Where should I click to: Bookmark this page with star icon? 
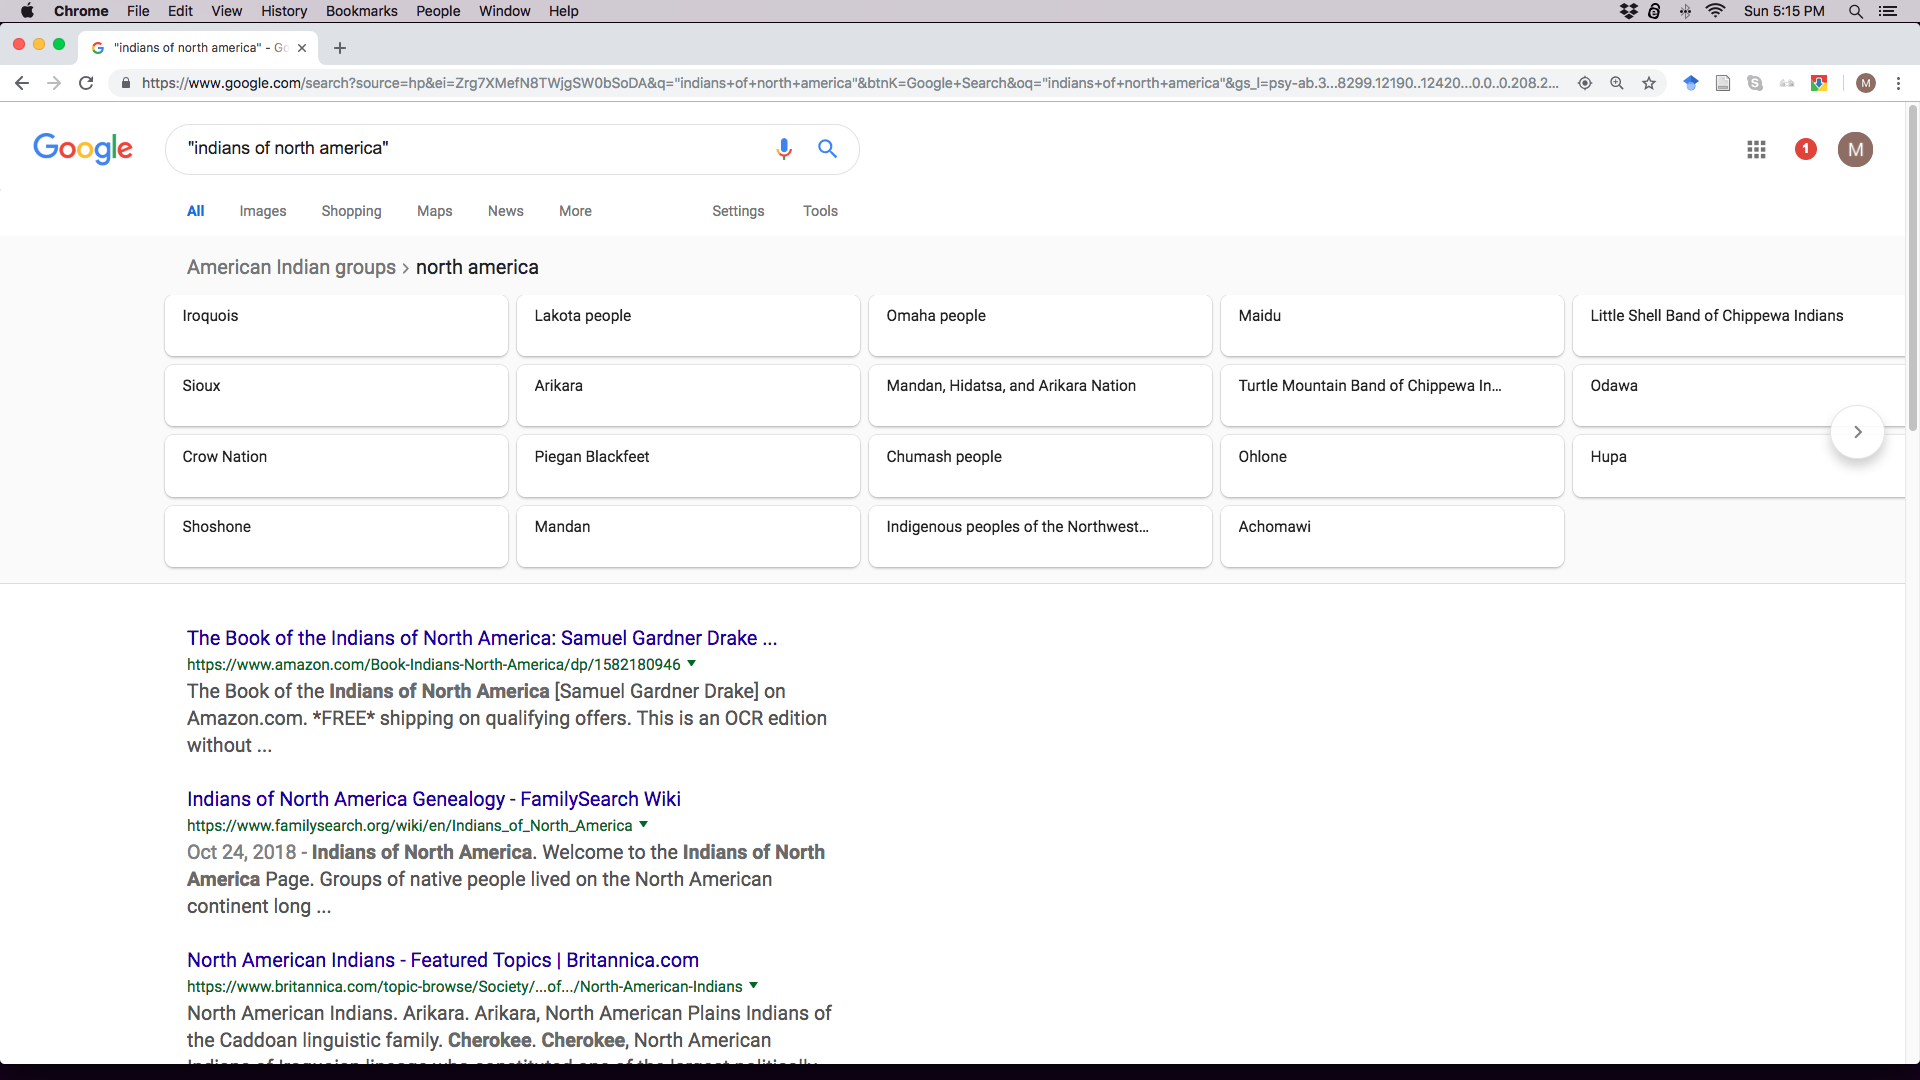click(x=1649, y=83)
